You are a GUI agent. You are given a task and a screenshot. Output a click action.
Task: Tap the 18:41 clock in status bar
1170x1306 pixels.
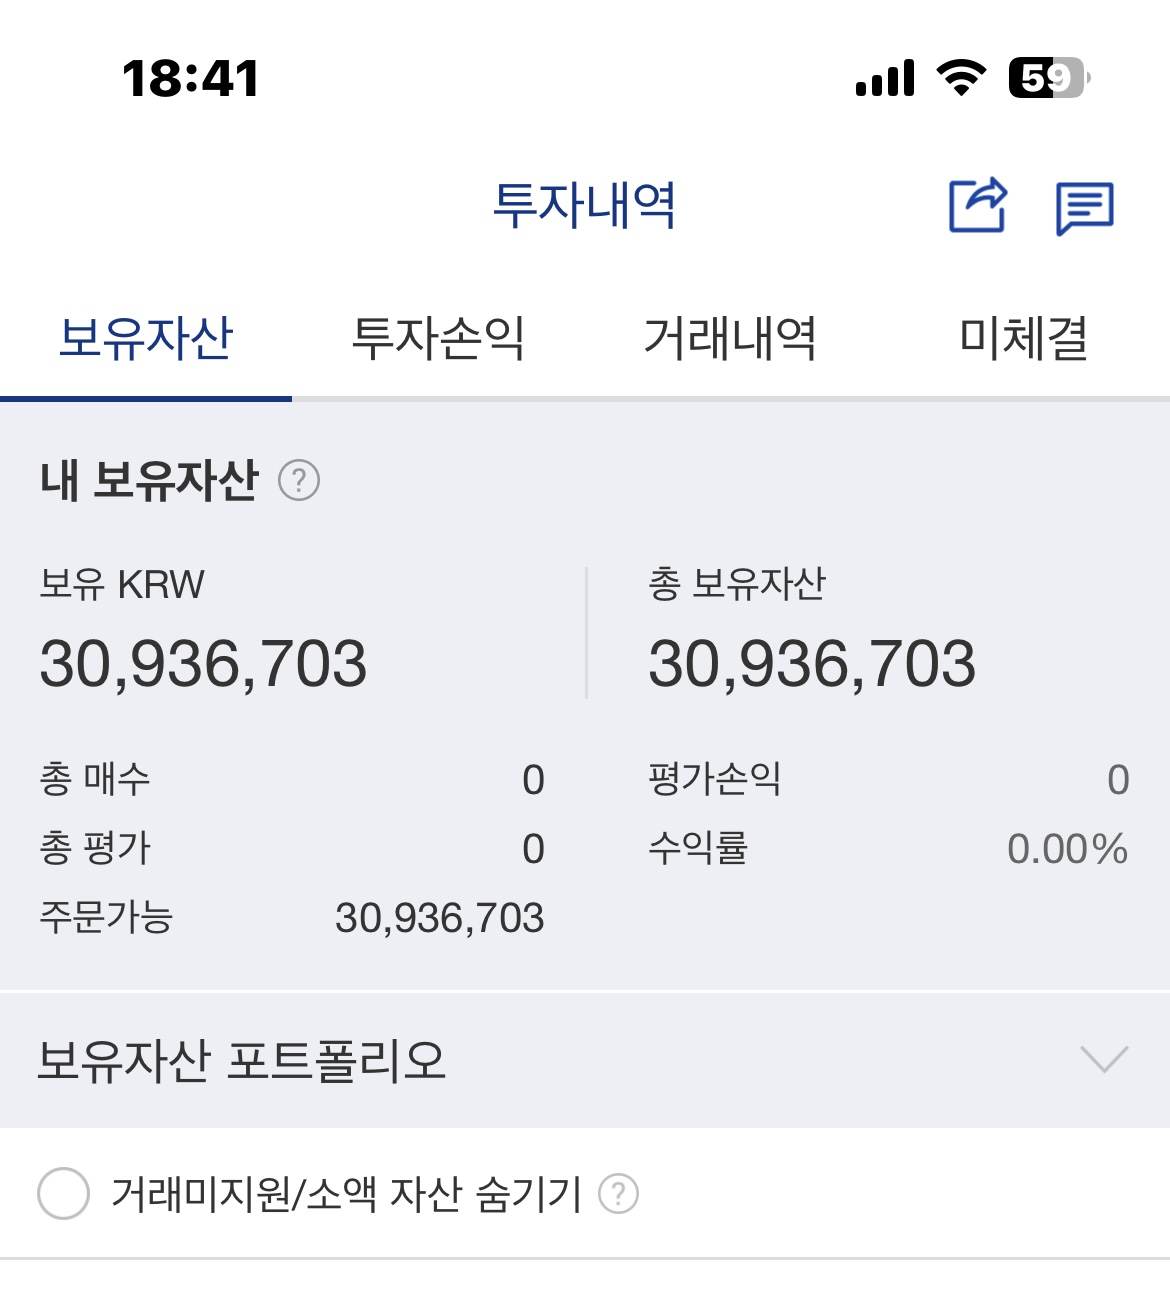tap(190, 78)
